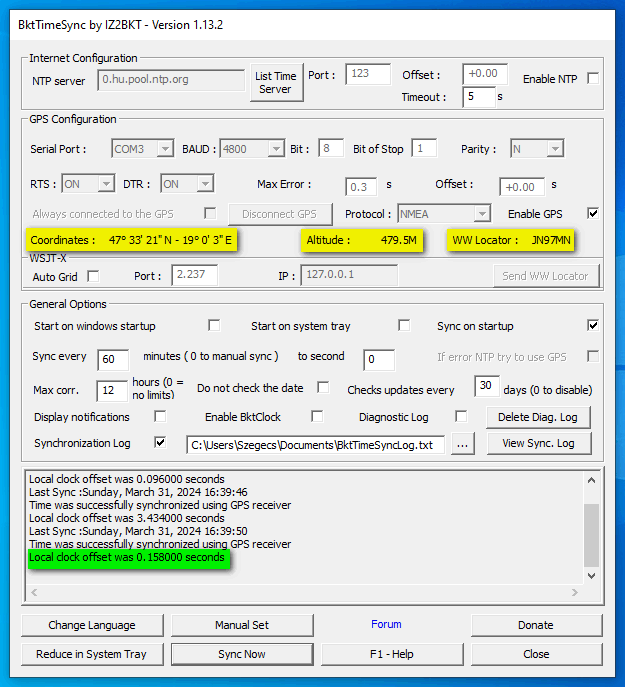Click the WSJT-X Port field

click(x=195, y=275)
